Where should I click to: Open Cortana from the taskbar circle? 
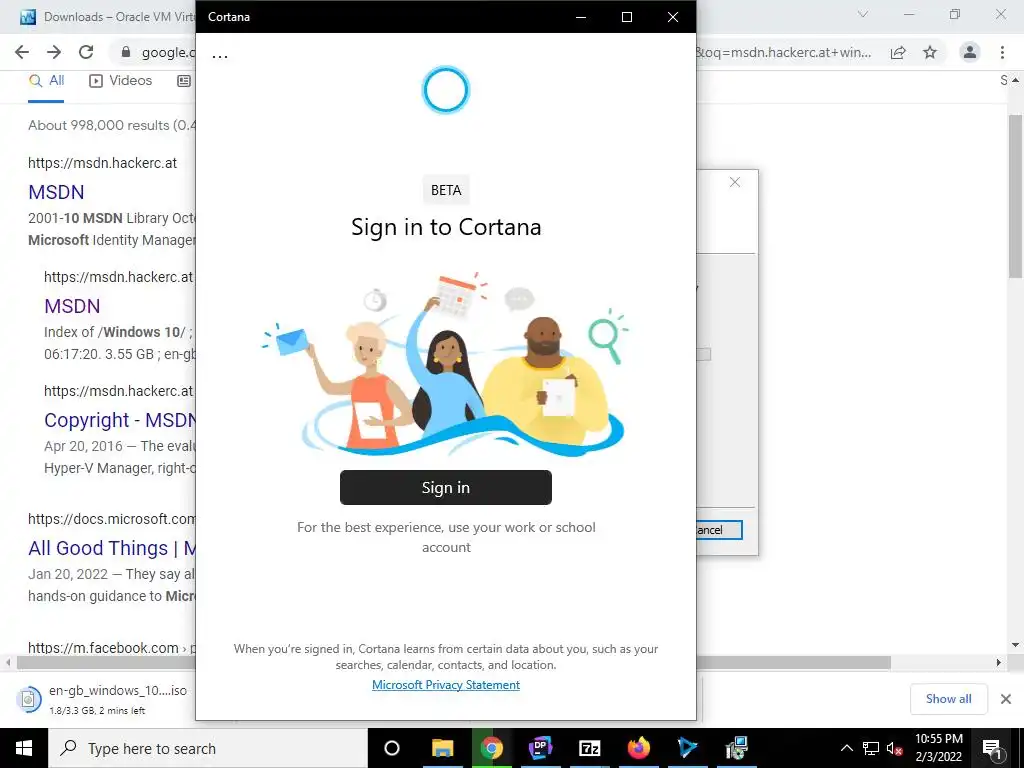tap(392, 748)
